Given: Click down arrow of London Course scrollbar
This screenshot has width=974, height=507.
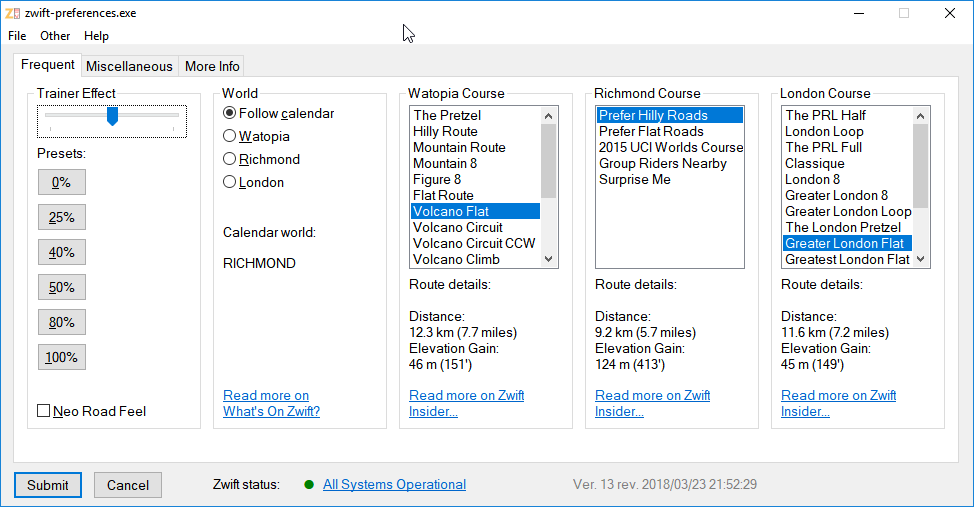Looking at the screenshot, I should [921, 259].
